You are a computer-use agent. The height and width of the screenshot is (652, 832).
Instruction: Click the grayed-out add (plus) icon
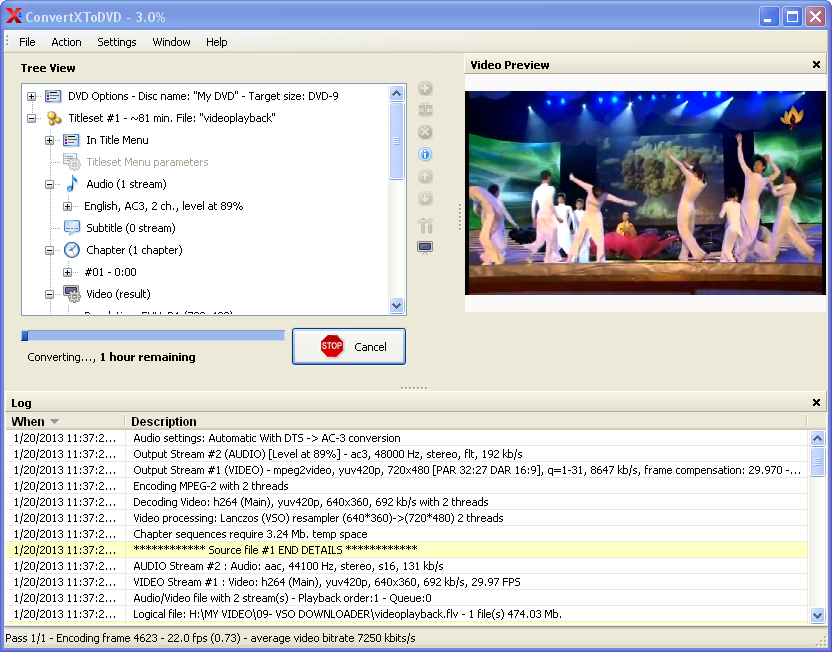pyautogui.click(x=425, y=89)
